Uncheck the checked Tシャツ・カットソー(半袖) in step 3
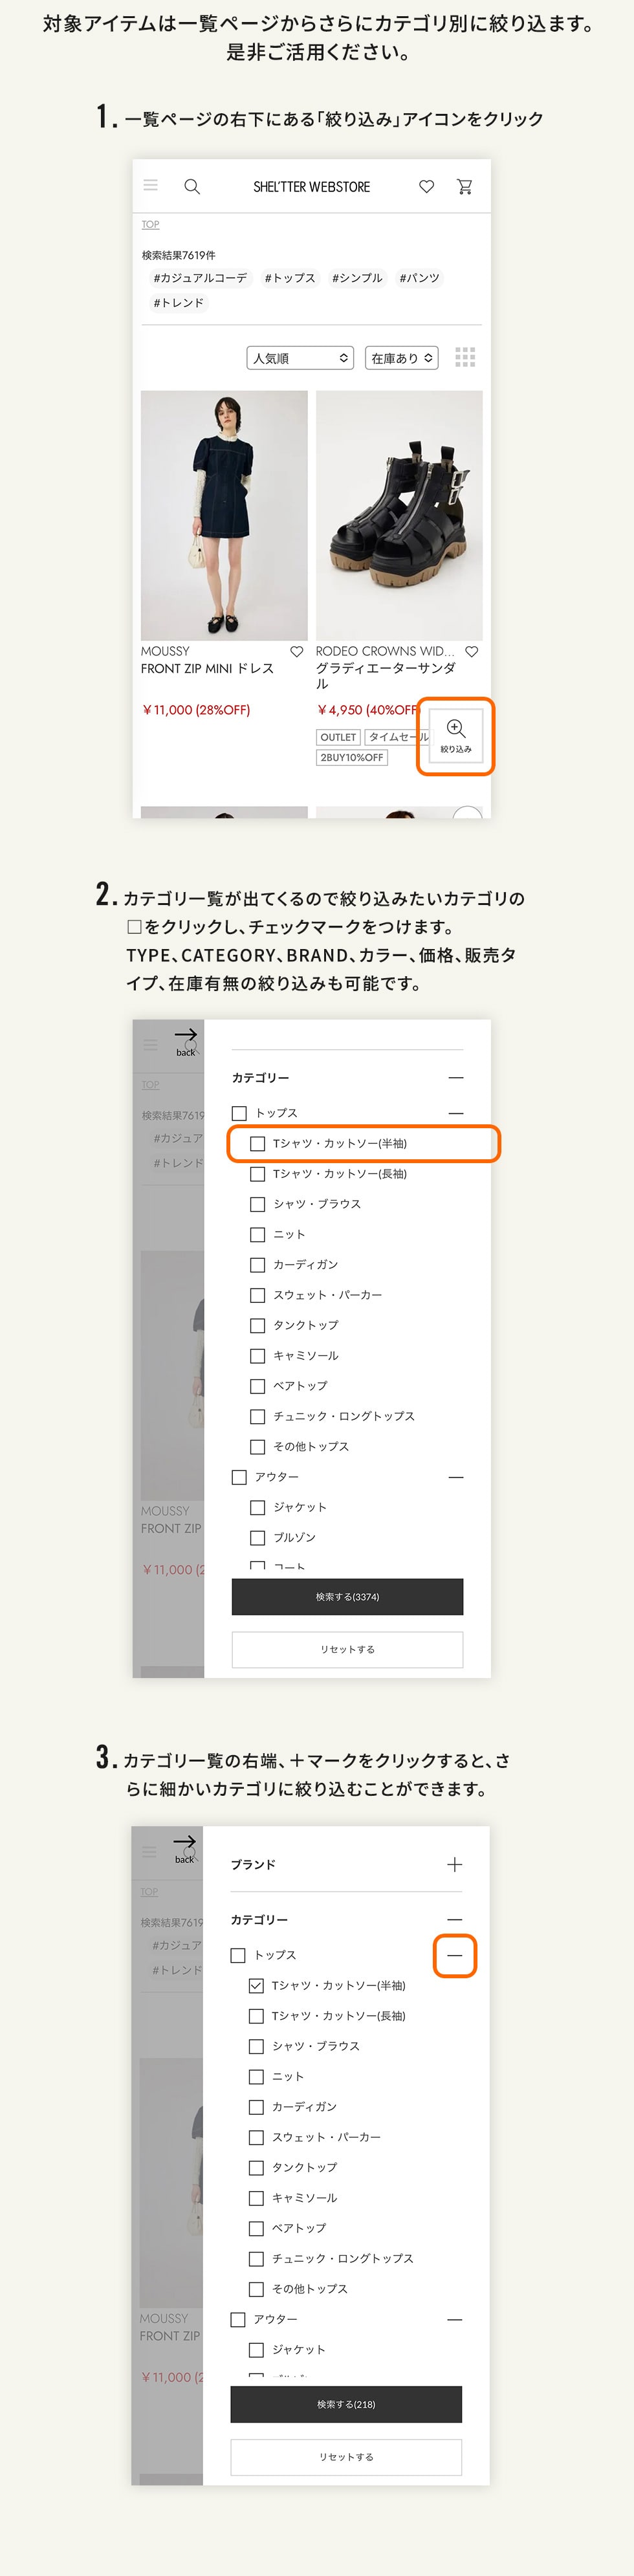Viewport: 634px width, 2576px height. [256, 1985]
